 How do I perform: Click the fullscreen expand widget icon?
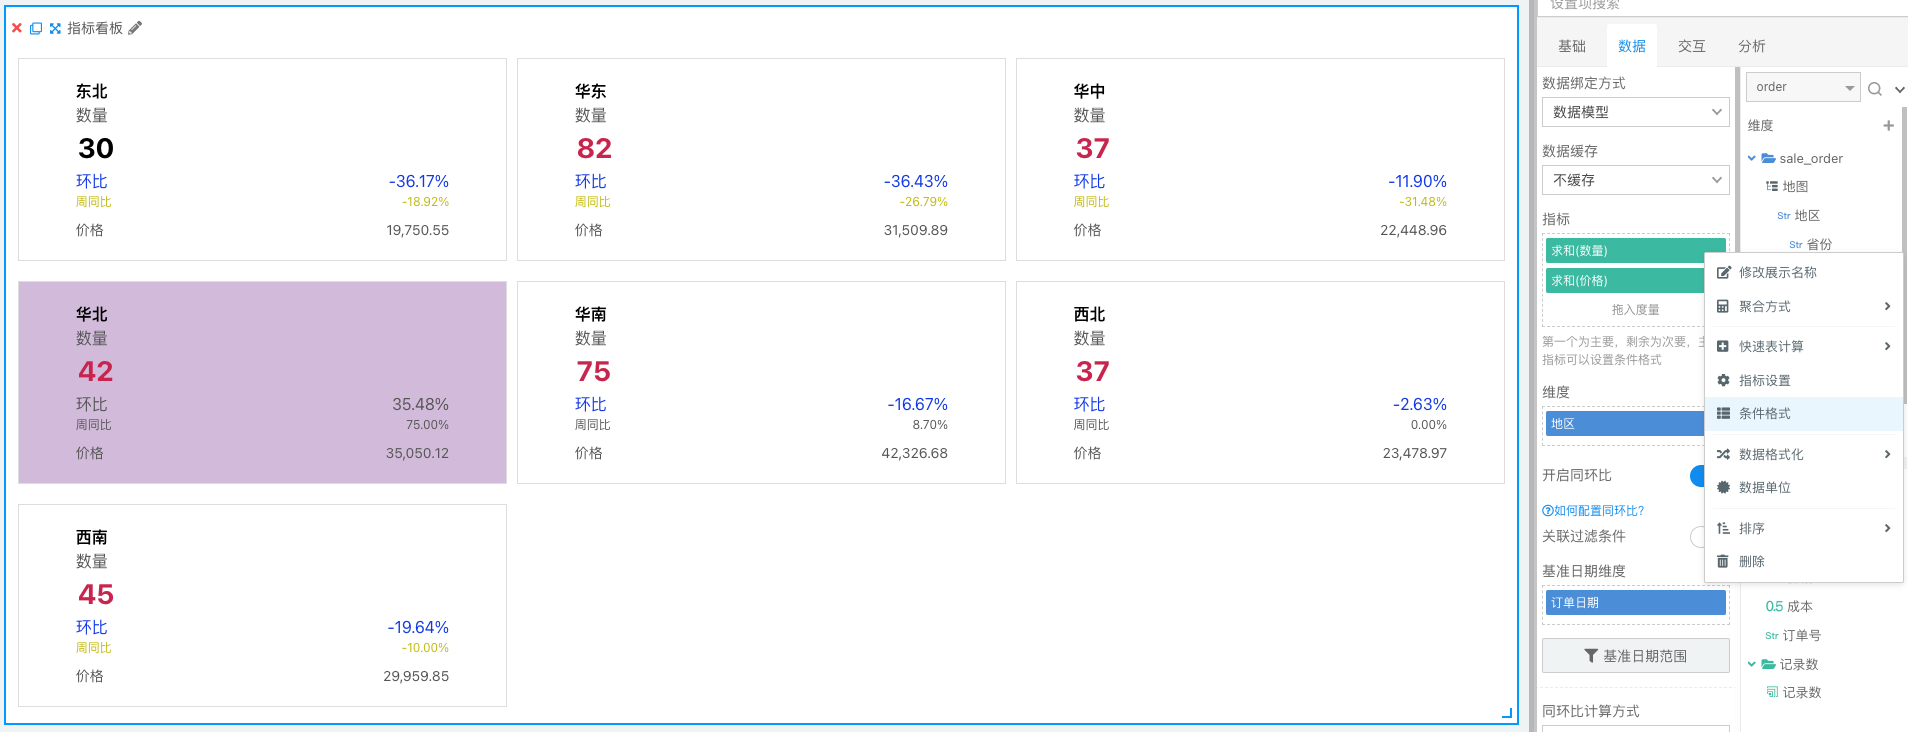[x=55, y=28]
